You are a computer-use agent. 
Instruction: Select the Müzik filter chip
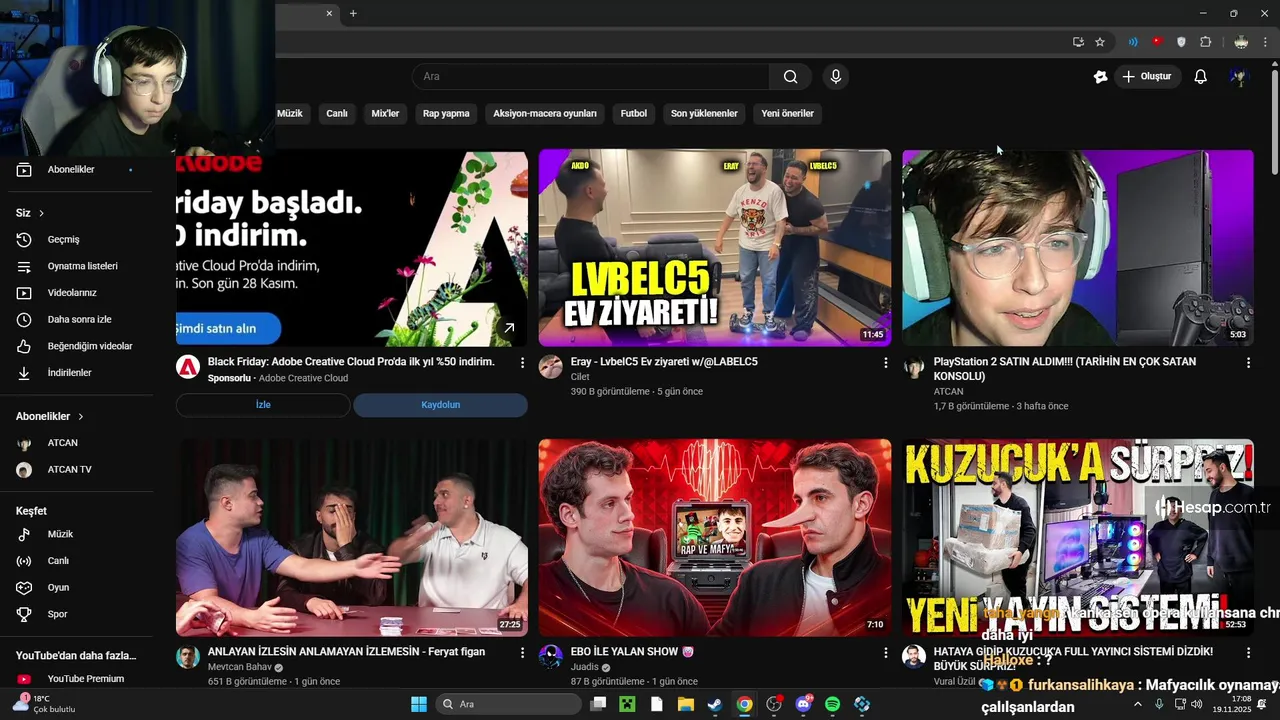(x=289, y=114)
